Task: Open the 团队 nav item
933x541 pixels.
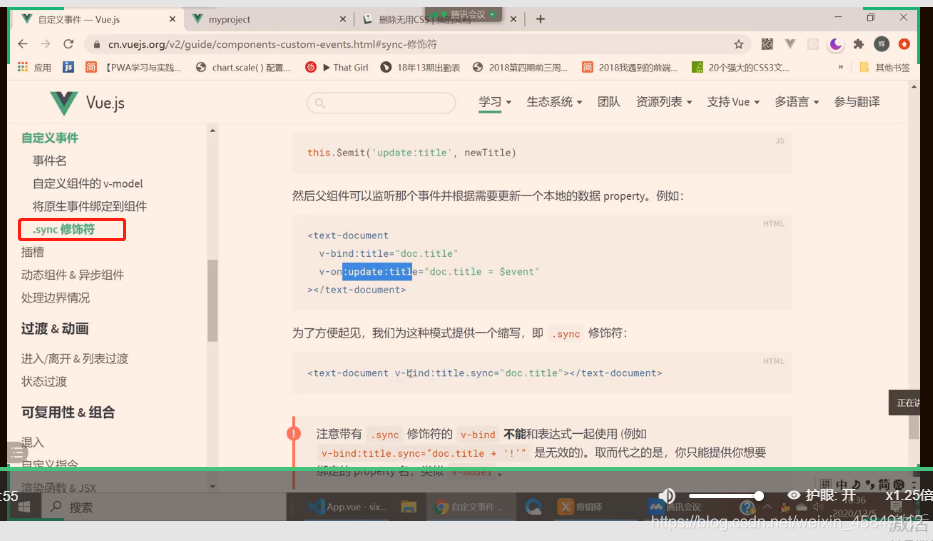Action: 609,102
